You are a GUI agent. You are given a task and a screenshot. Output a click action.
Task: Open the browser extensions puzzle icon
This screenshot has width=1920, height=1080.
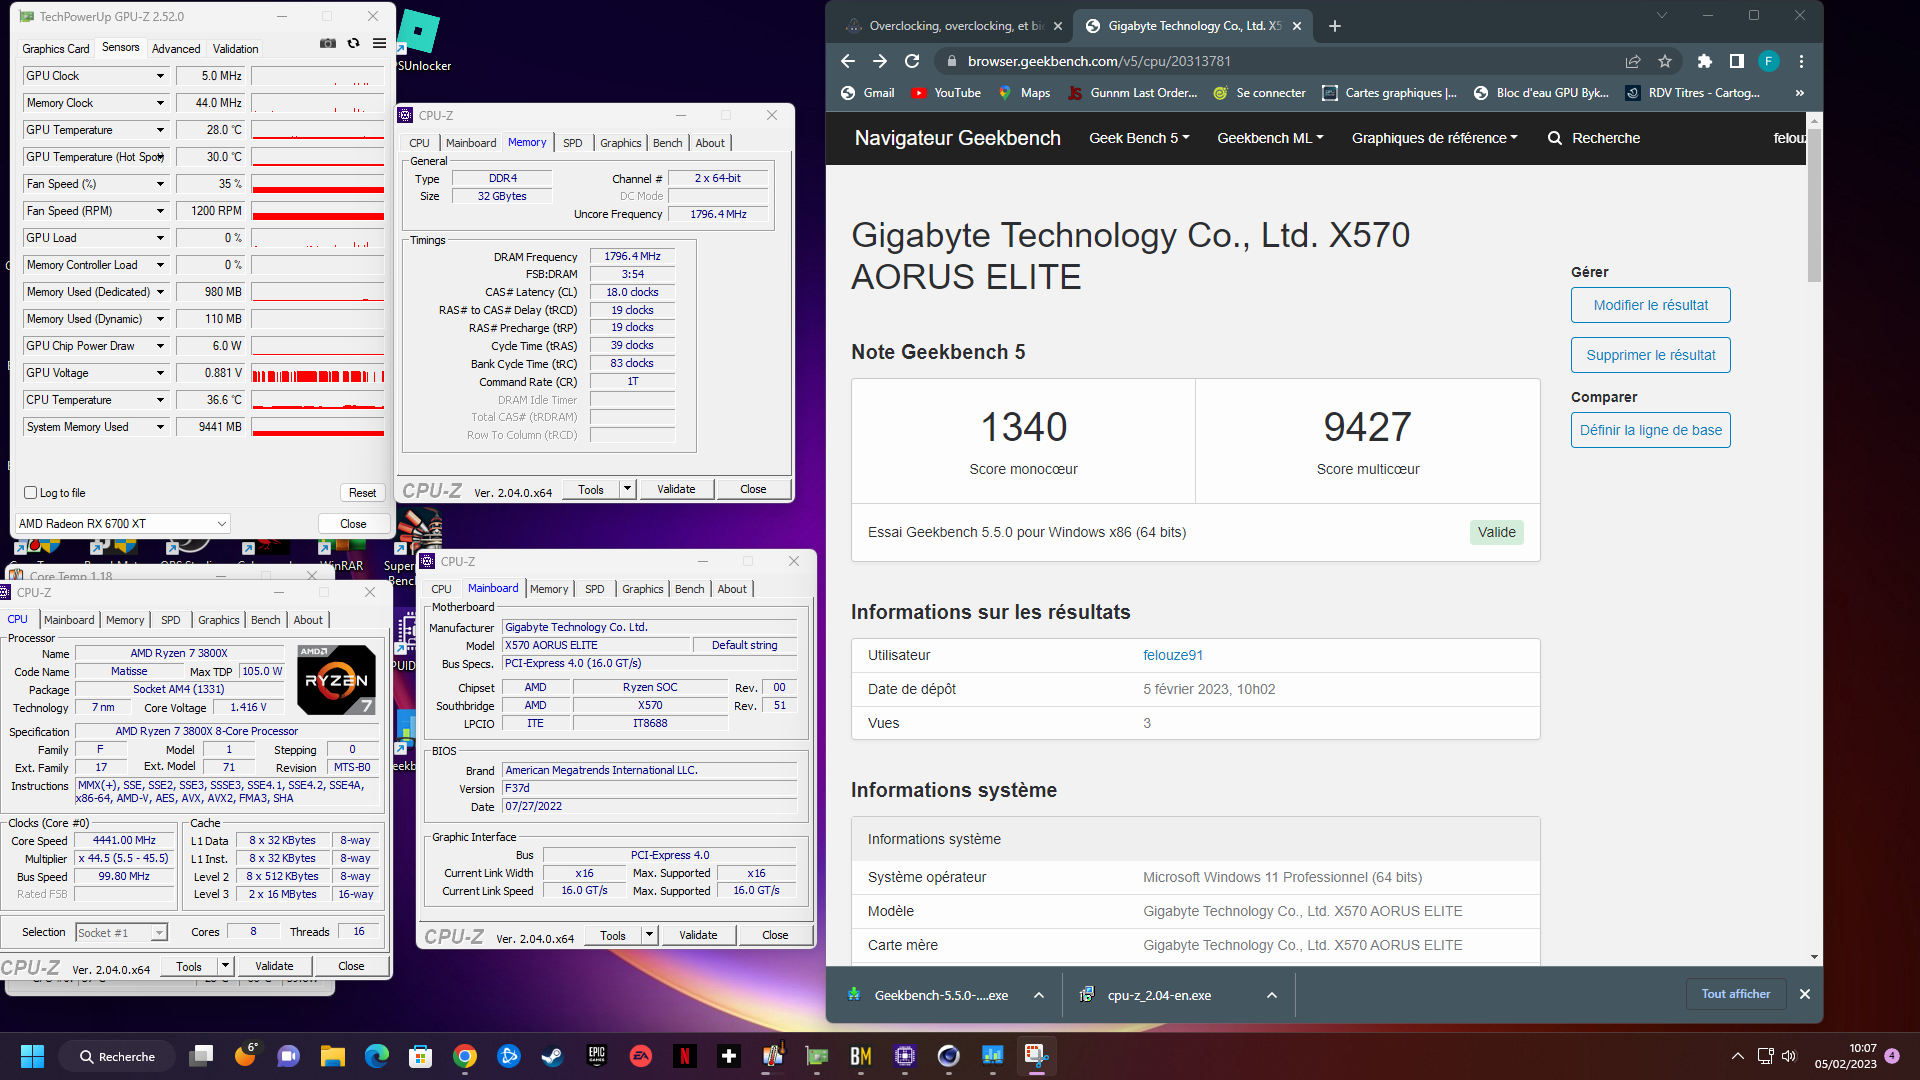point(1705,61)
